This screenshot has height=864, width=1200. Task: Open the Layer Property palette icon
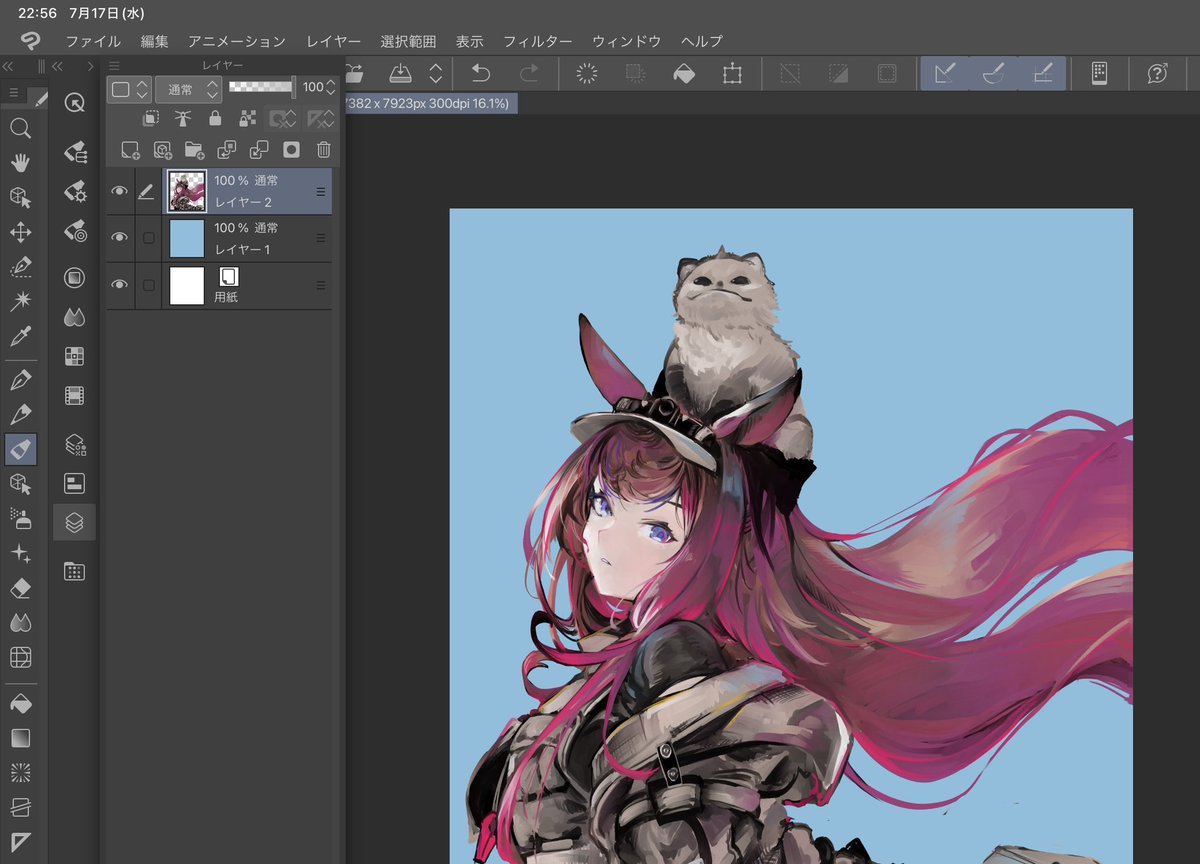(x=74, y=483)
